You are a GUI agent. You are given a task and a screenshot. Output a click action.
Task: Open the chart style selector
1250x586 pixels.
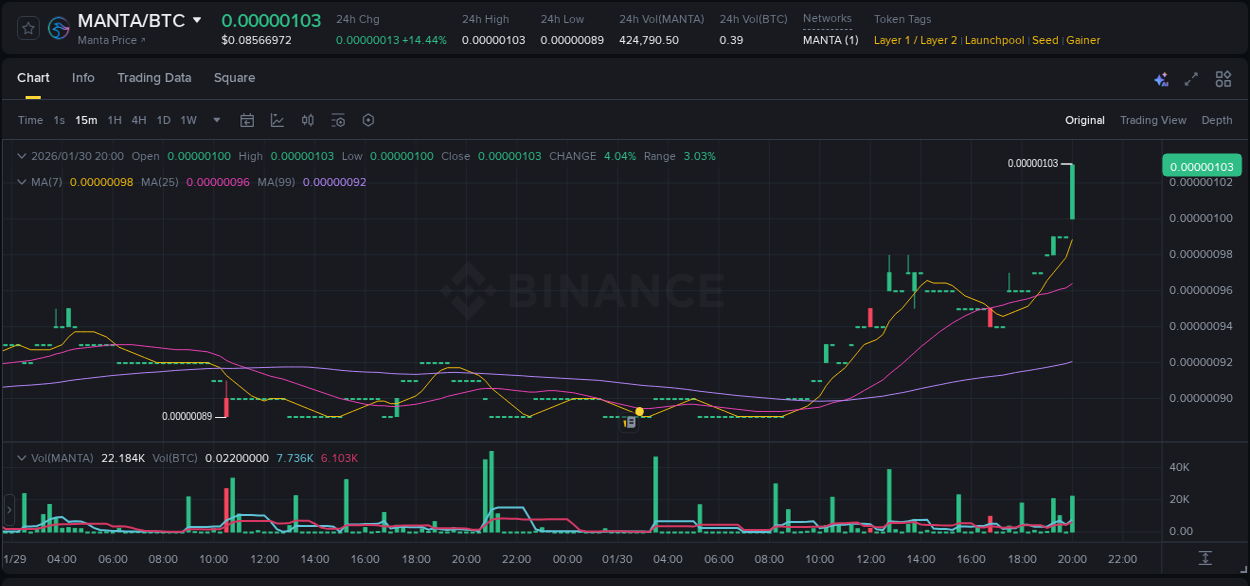[277, 120]
